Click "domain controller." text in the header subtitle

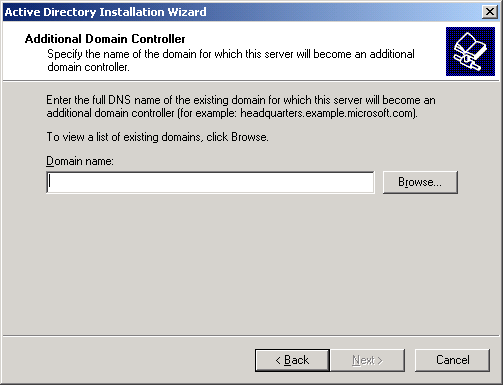(88, 67)
